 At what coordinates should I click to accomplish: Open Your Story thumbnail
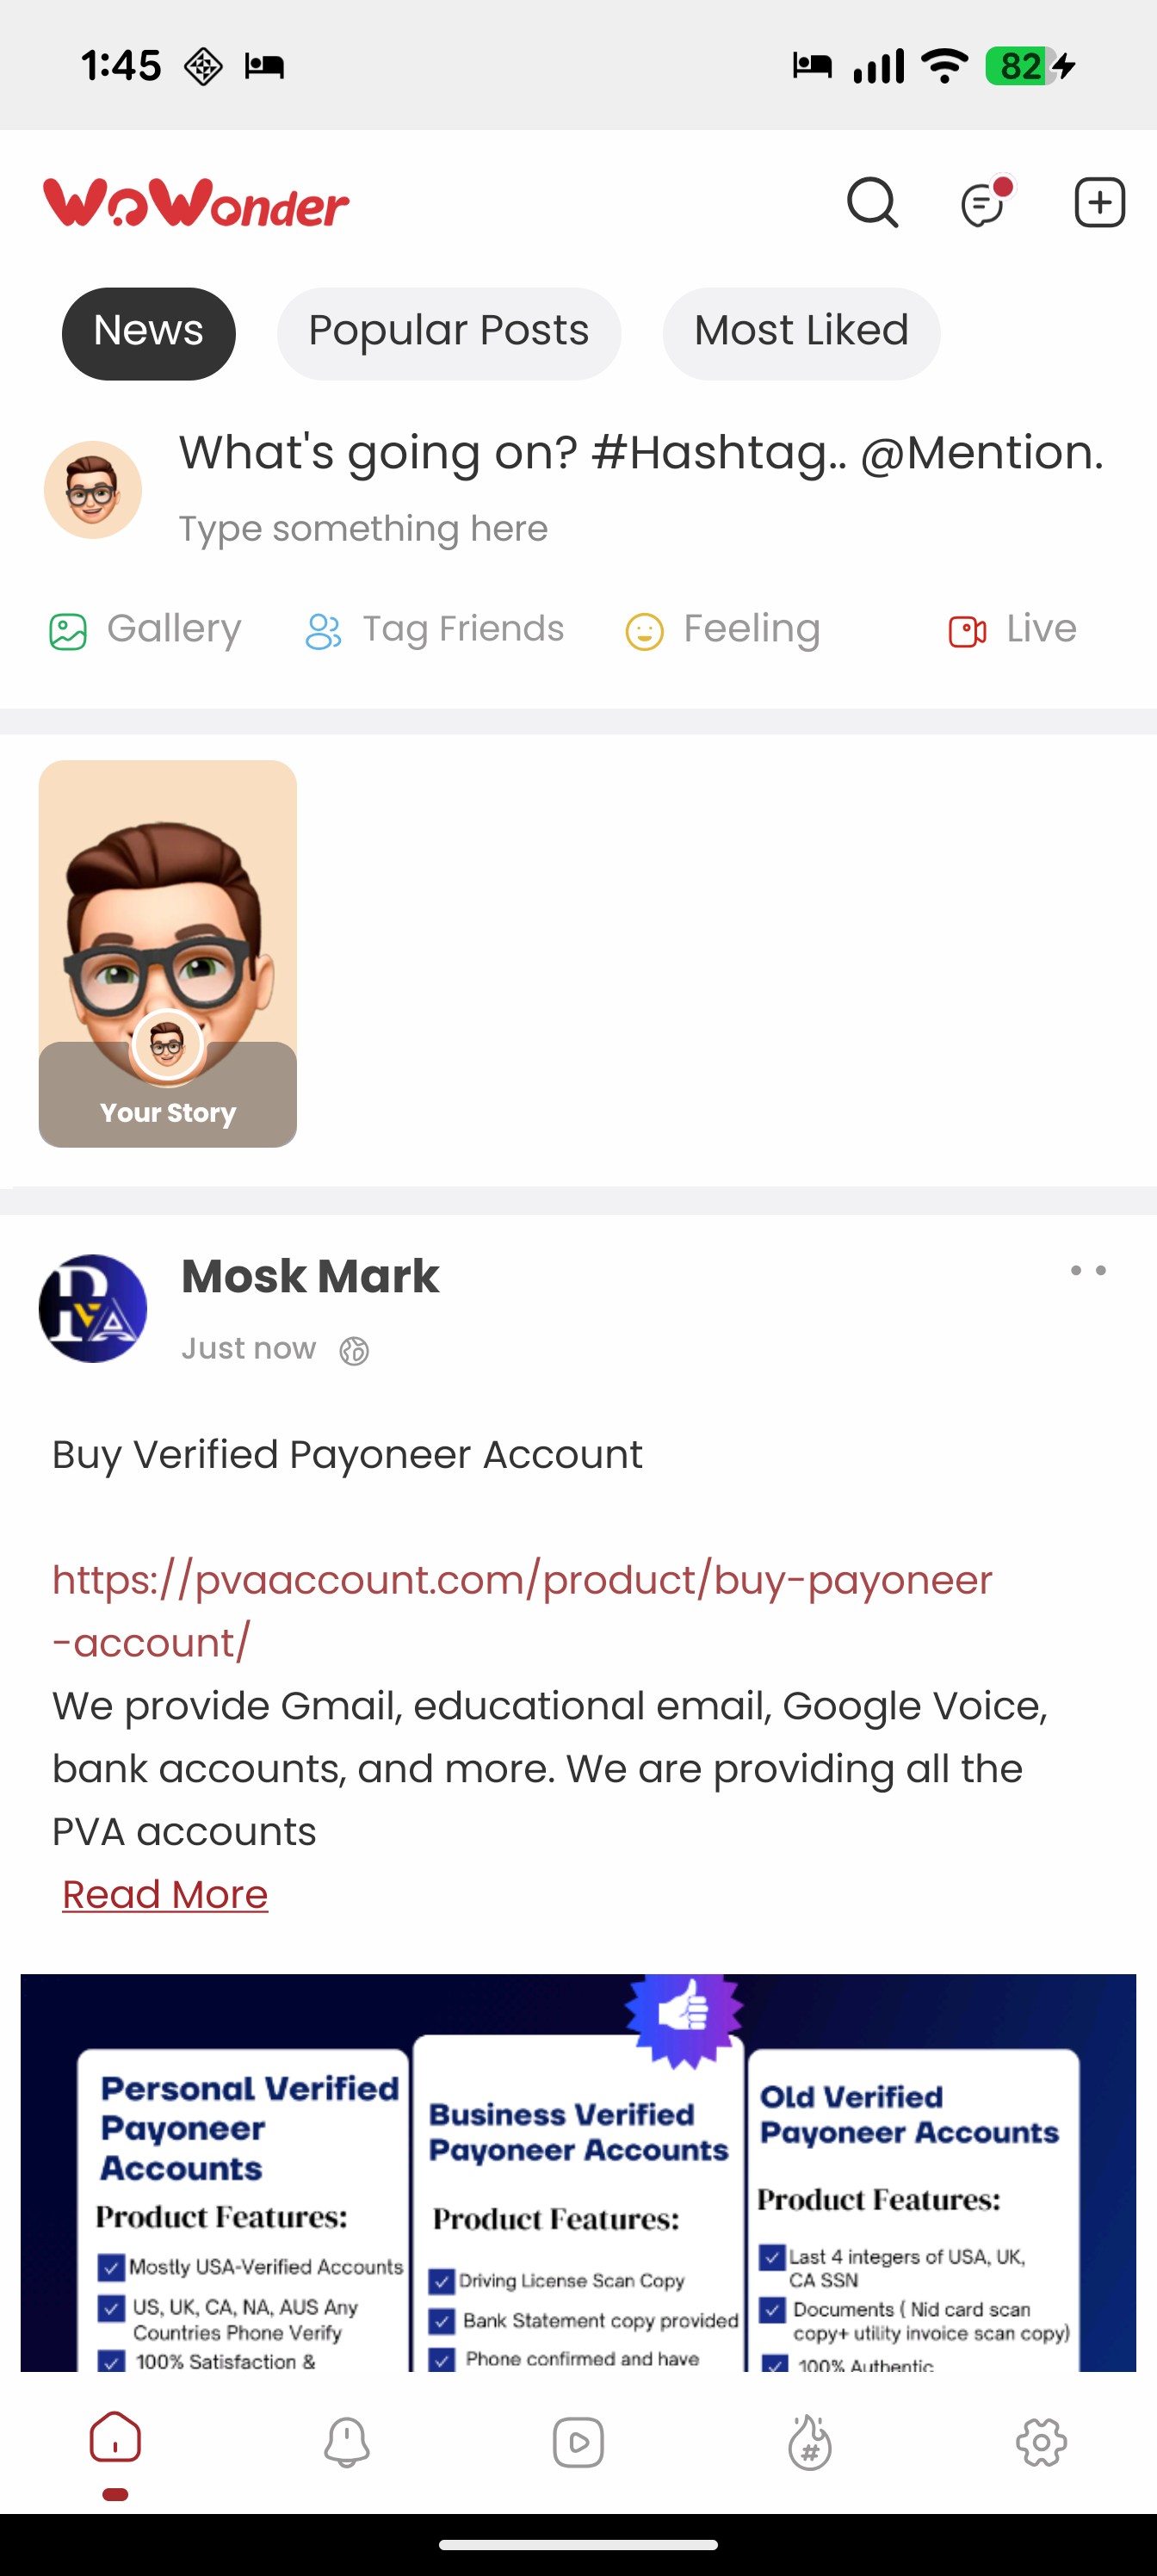coord(167,953)
